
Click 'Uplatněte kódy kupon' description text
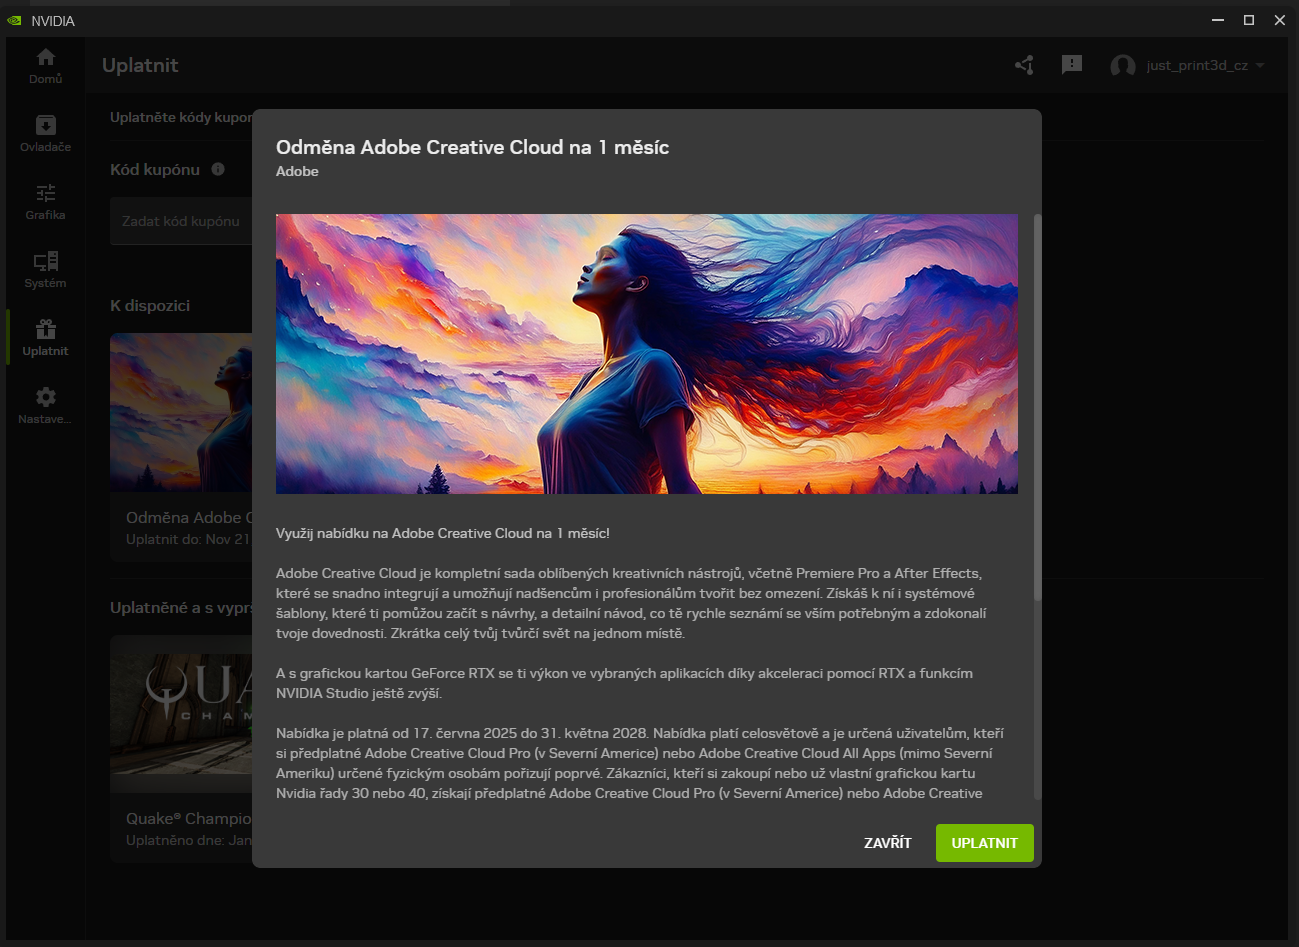click(x=181, y=117)
